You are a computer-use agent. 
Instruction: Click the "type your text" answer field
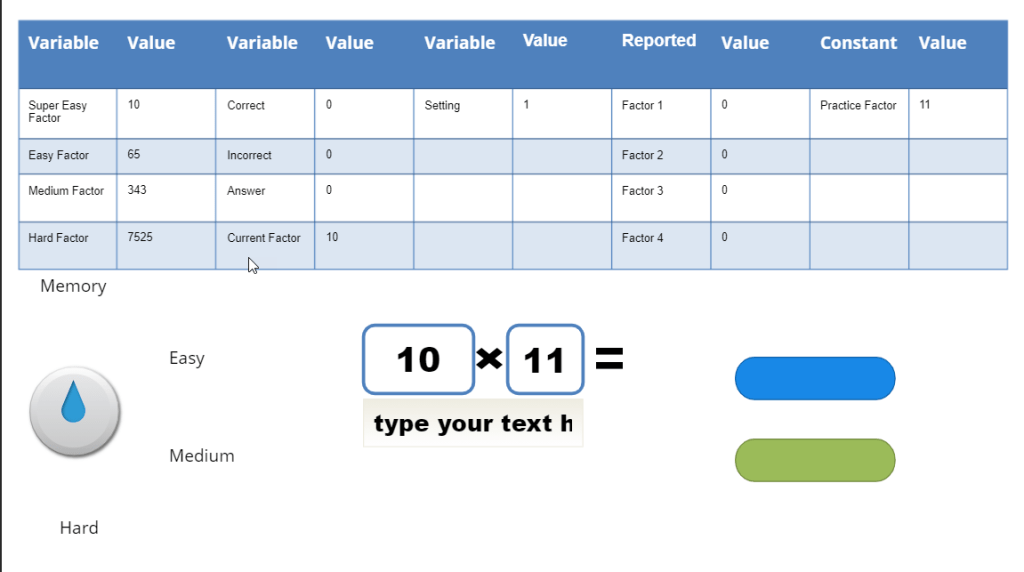point(472,424)
